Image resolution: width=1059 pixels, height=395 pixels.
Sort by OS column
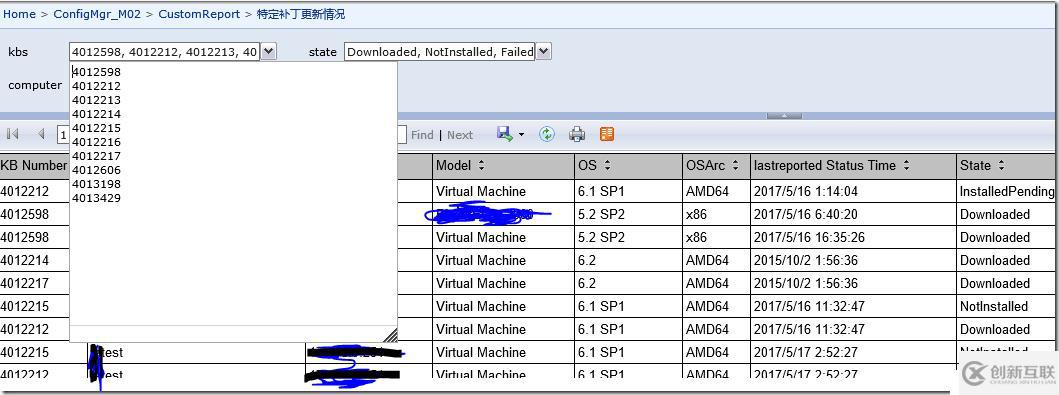tap(606, 165)
